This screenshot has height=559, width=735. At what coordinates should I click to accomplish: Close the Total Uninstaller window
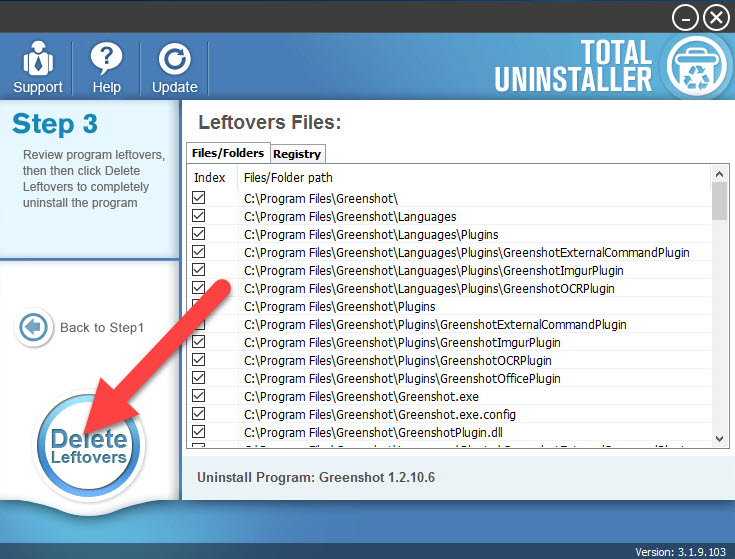pos(716,18)
